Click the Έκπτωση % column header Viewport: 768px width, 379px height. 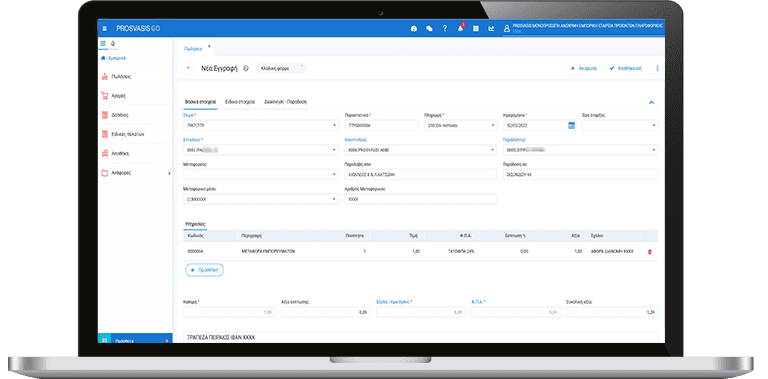pos(515,236)
